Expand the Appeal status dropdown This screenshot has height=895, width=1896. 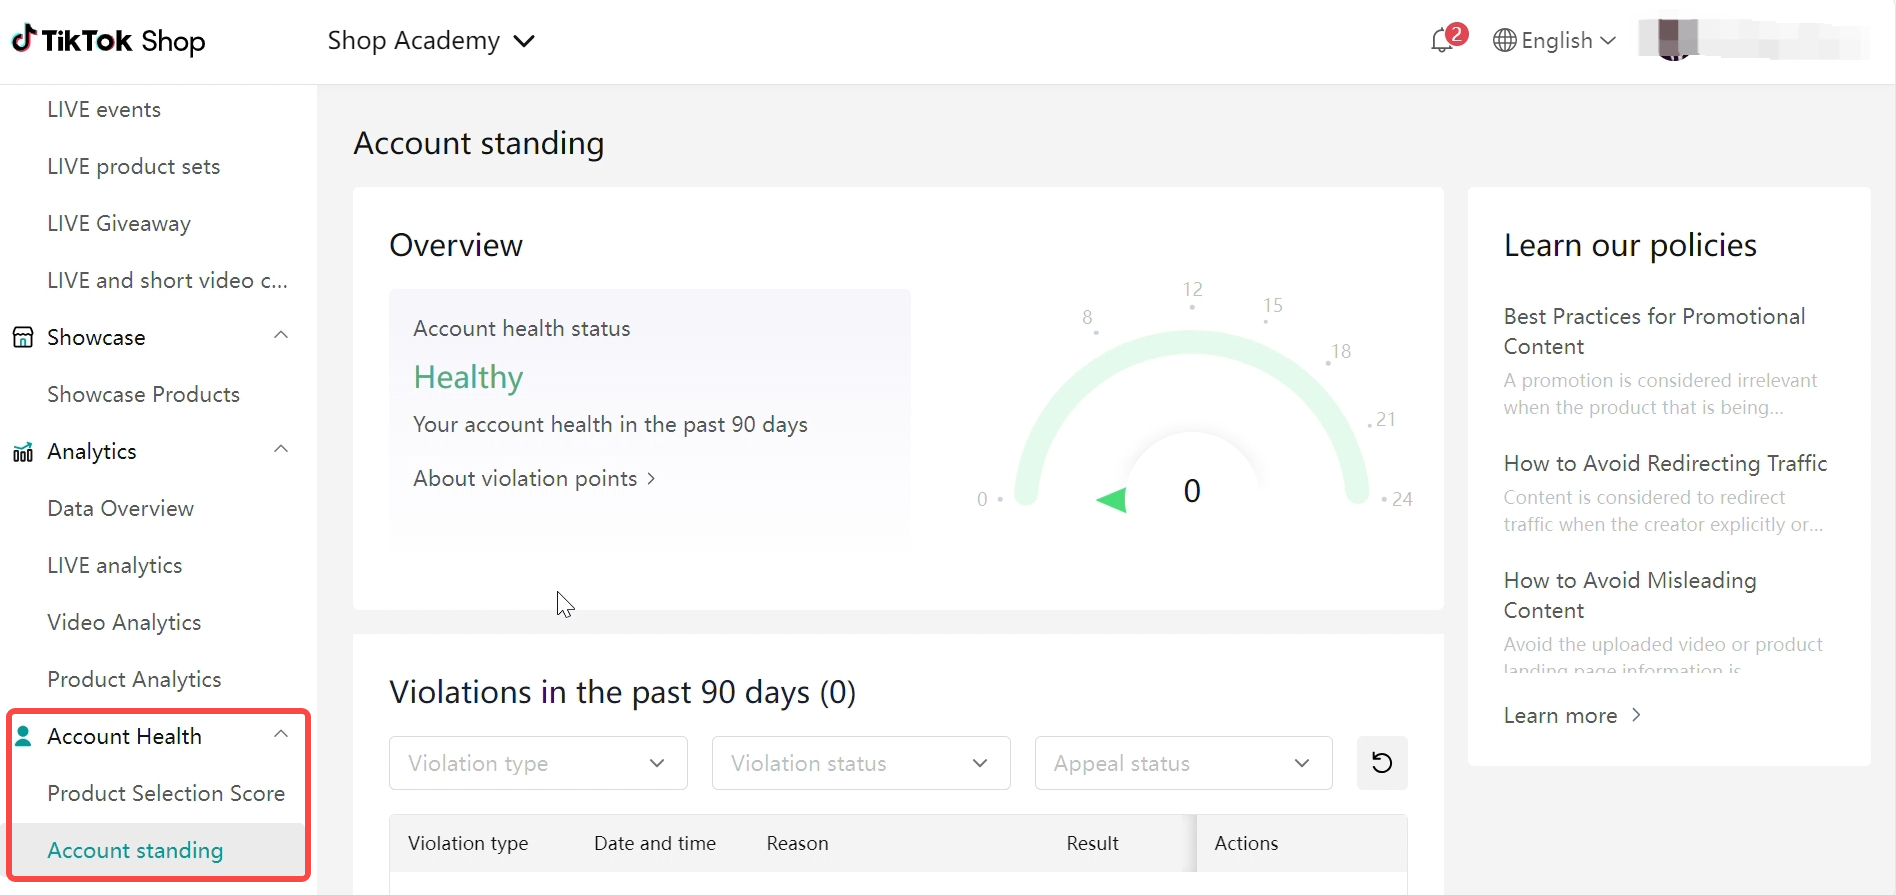pos(1183,763)
